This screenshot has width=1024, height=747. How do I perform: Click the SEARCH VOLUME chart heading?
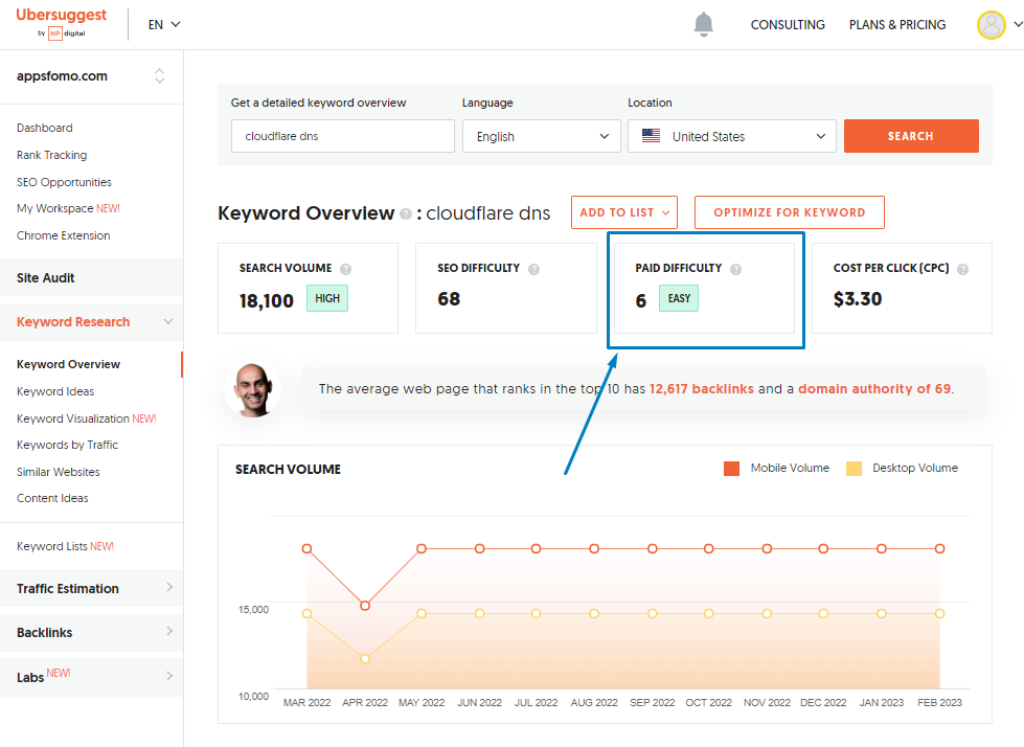[x=288, y=469]
